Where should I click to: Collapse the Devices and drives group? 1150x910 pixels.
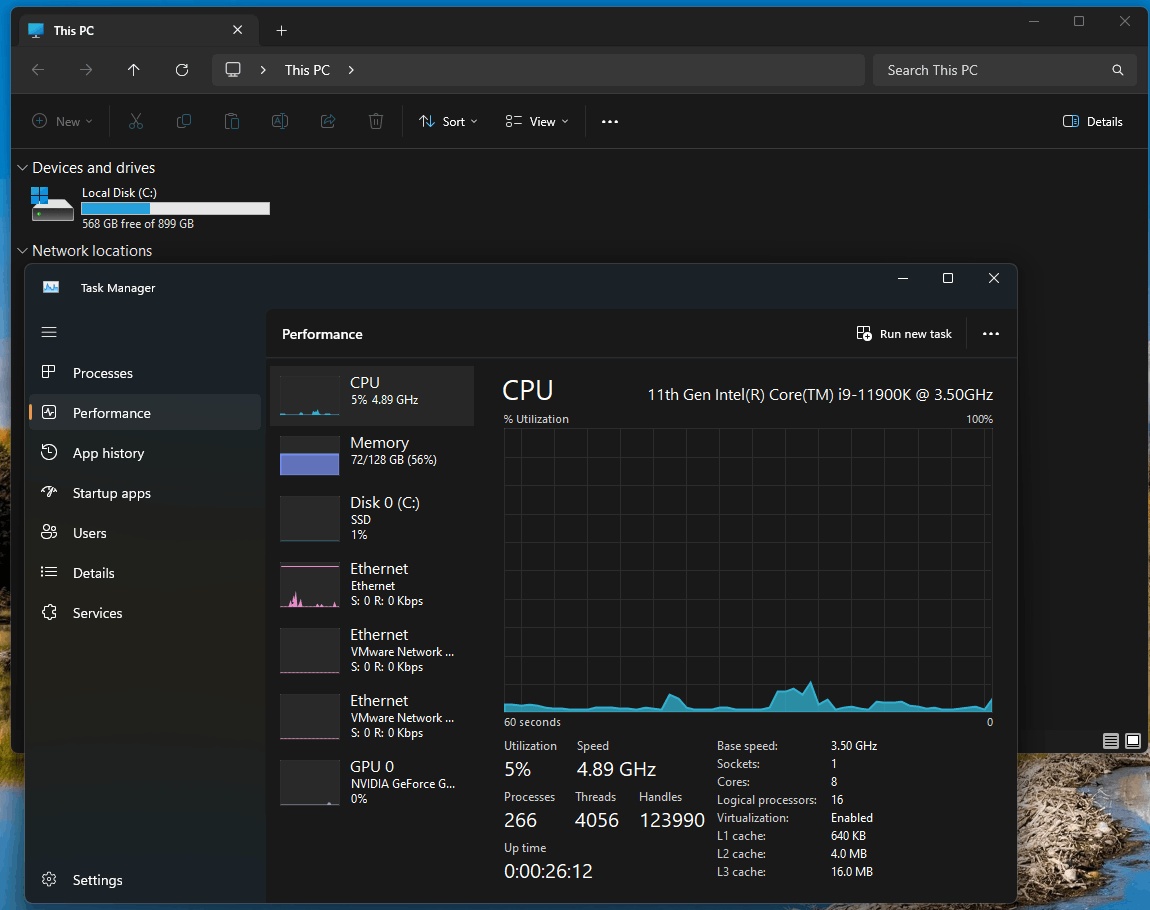pyautogui.click(x=22, y=168)
